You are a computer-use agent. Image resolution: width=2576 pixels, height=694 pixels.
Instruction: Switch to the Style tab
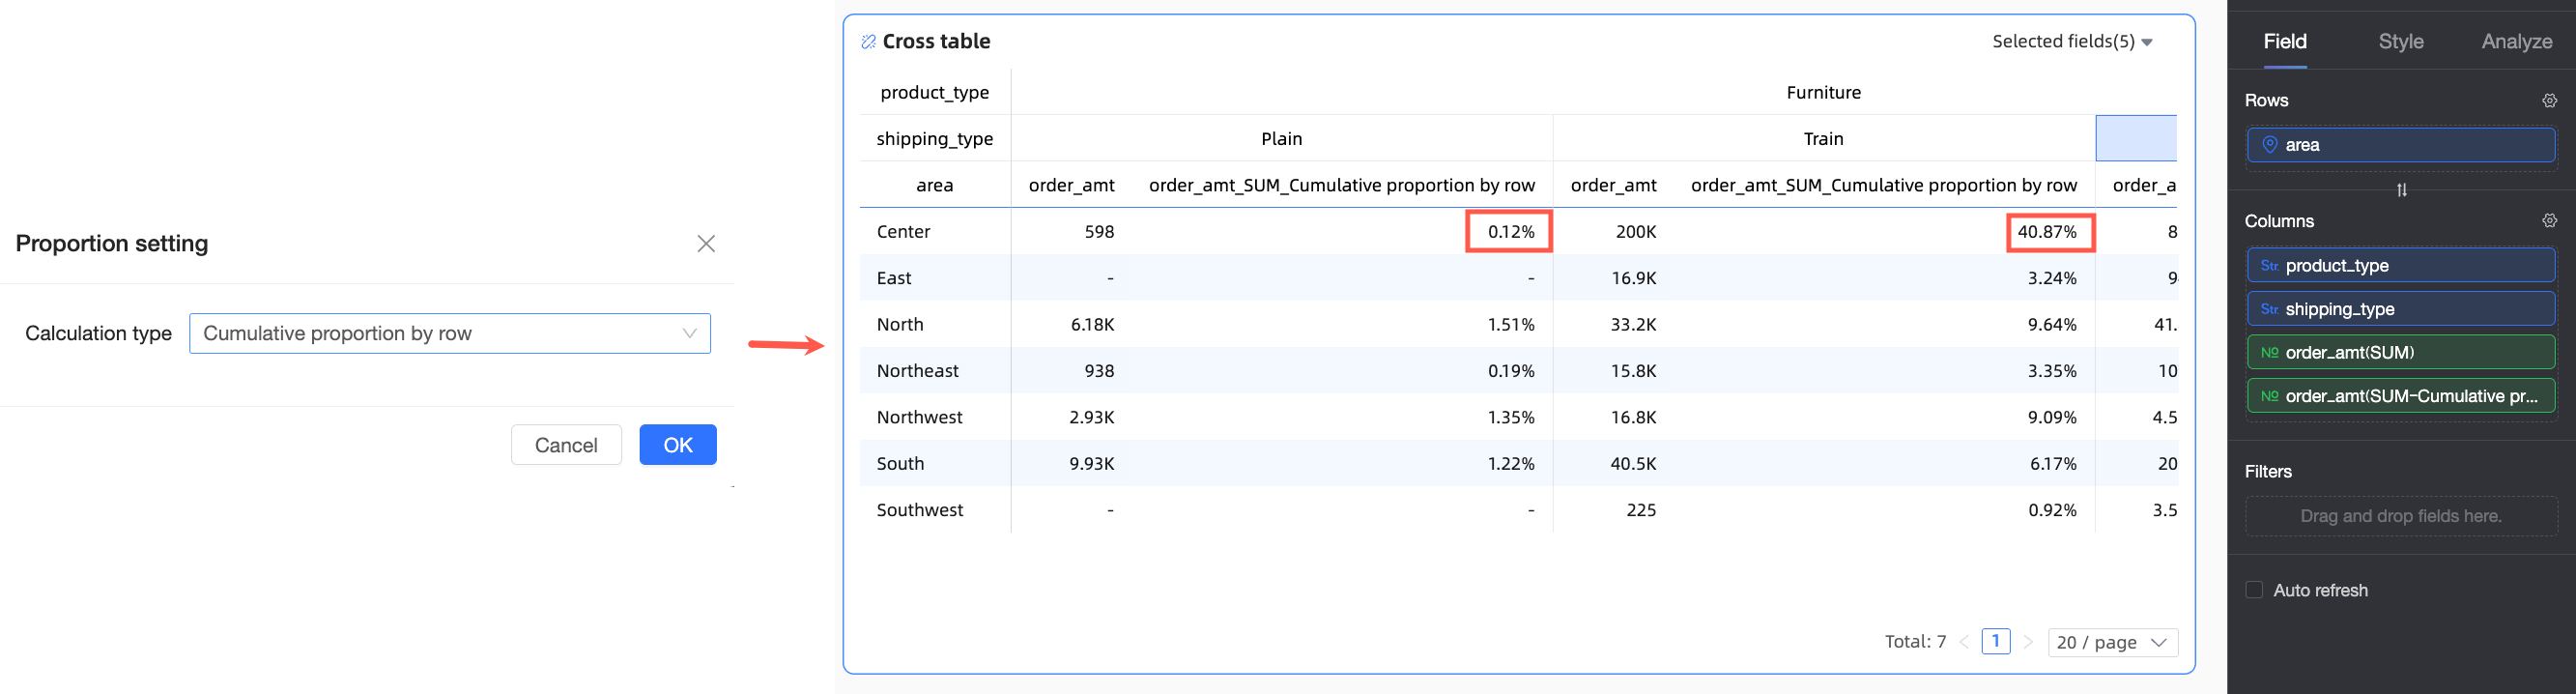coord(2400,42)
